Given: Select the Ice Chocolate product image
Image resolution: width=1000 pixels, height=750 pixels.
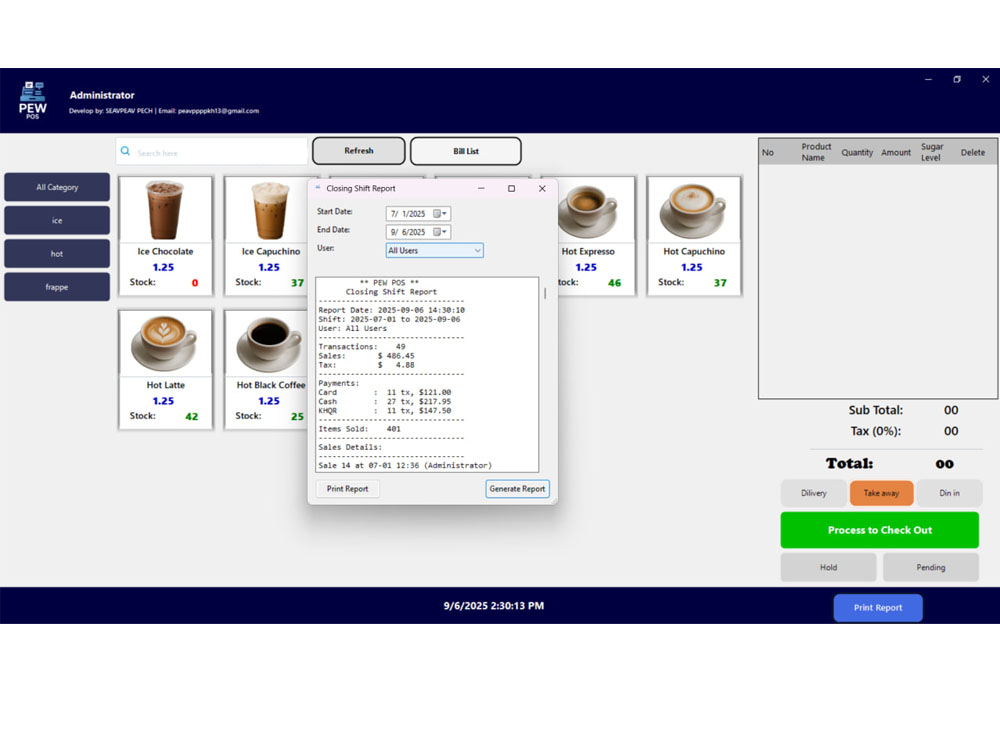Looking at the screenshot, I should click(x=165, y=210).
